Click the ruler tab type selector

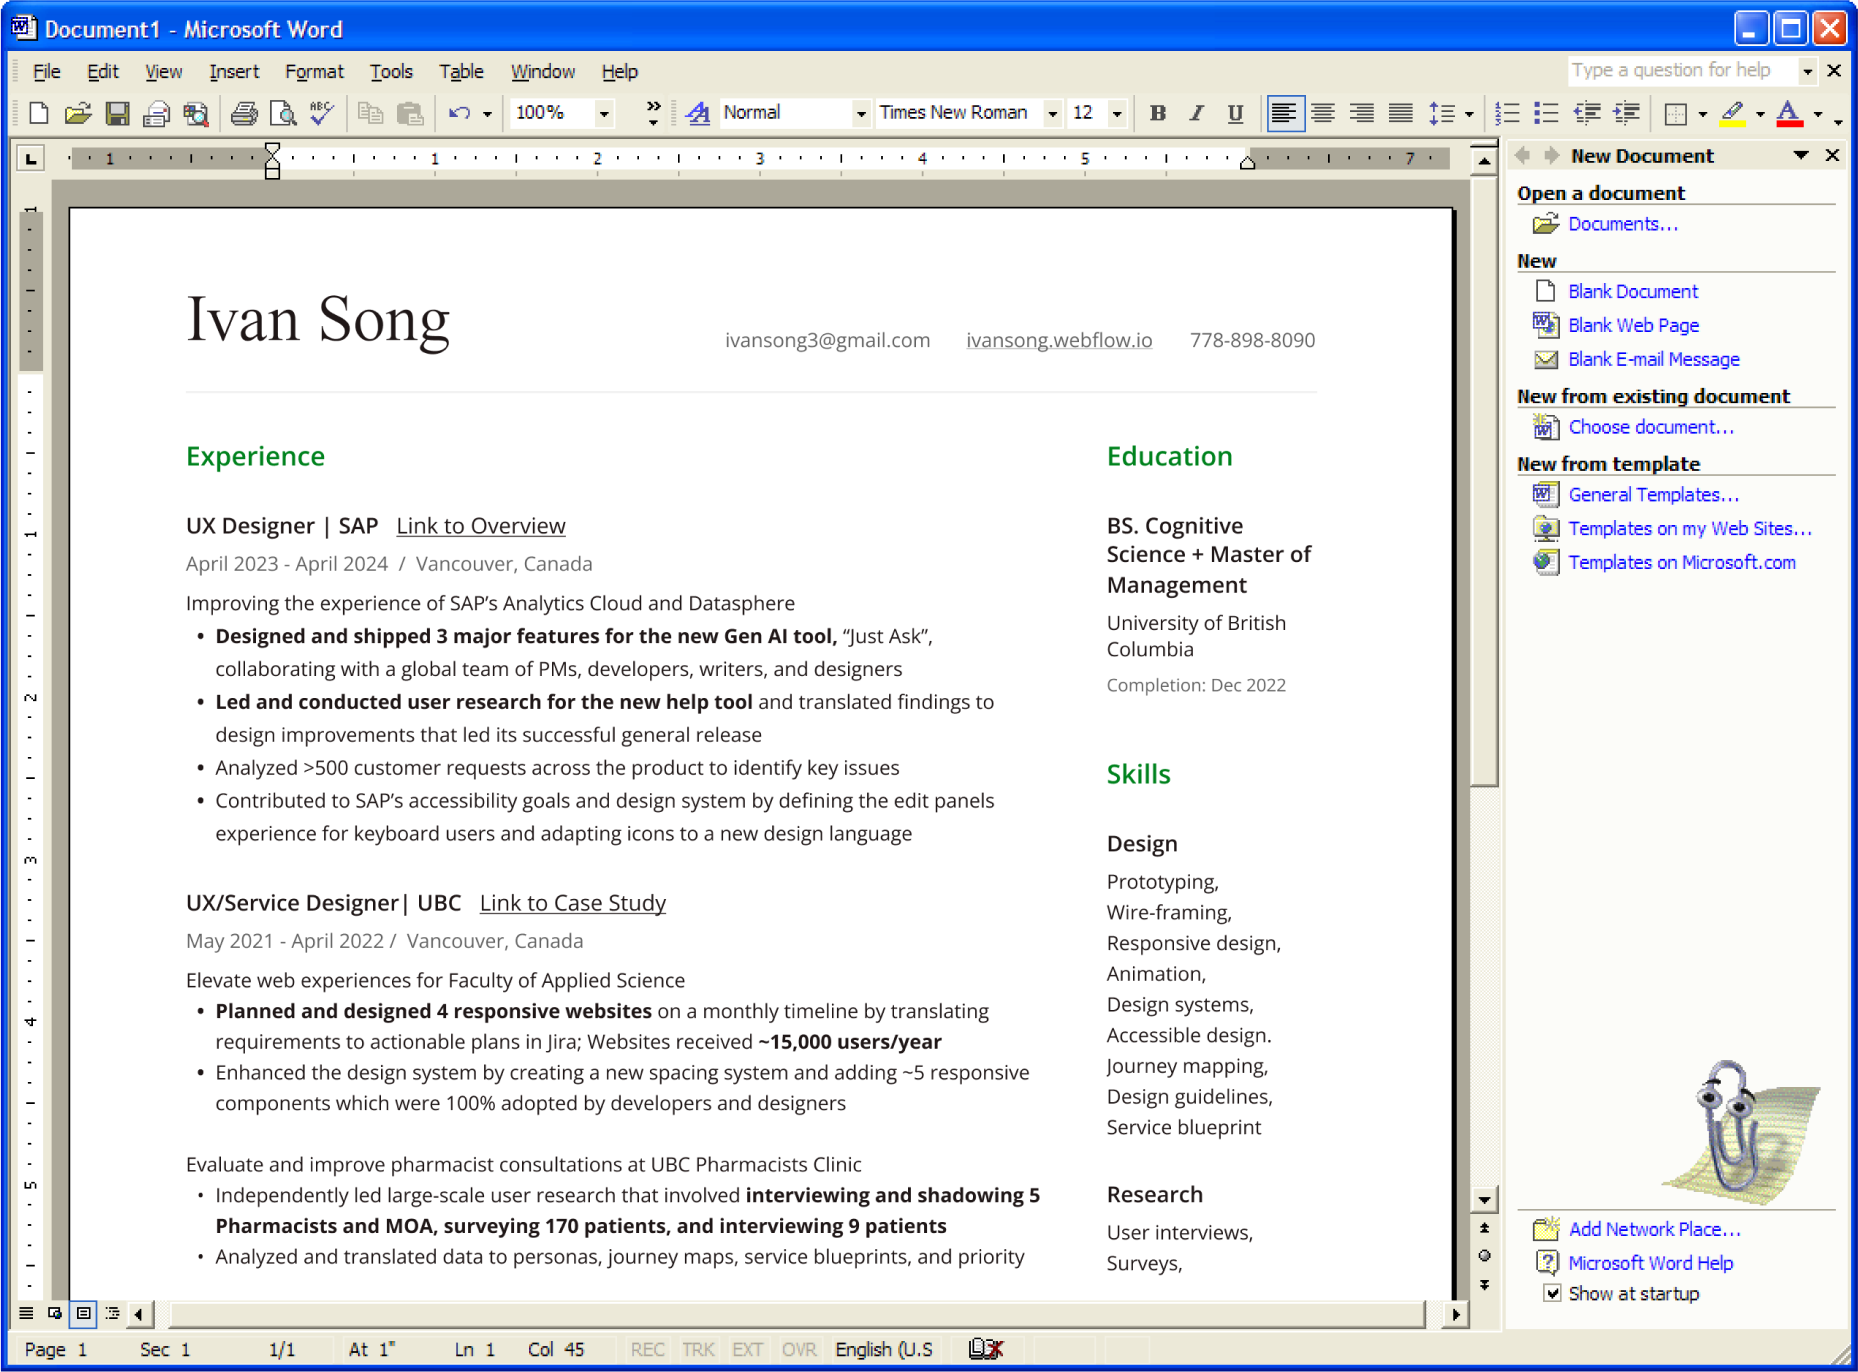(31, 158)
